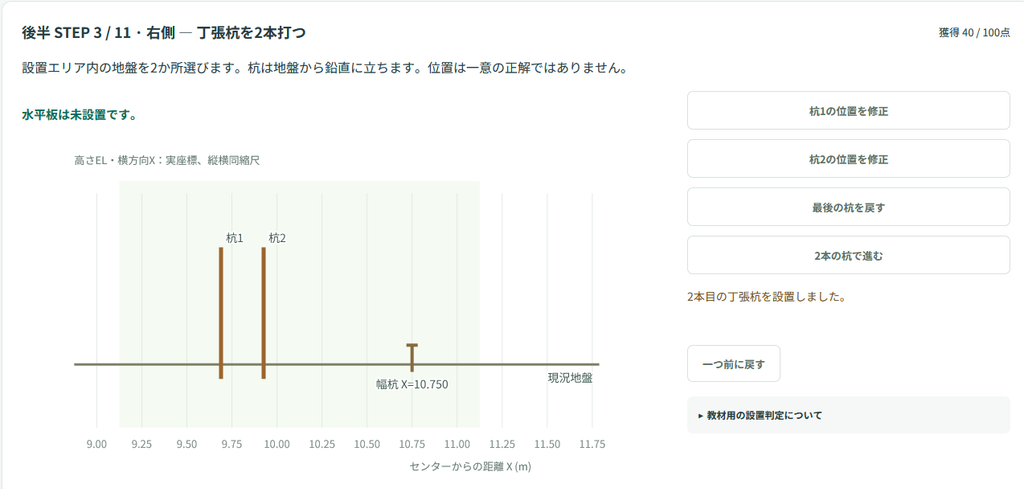The image size is (1024, 489).
Task: Select the 杭2 stake in the chart
Action: point(263,313)
